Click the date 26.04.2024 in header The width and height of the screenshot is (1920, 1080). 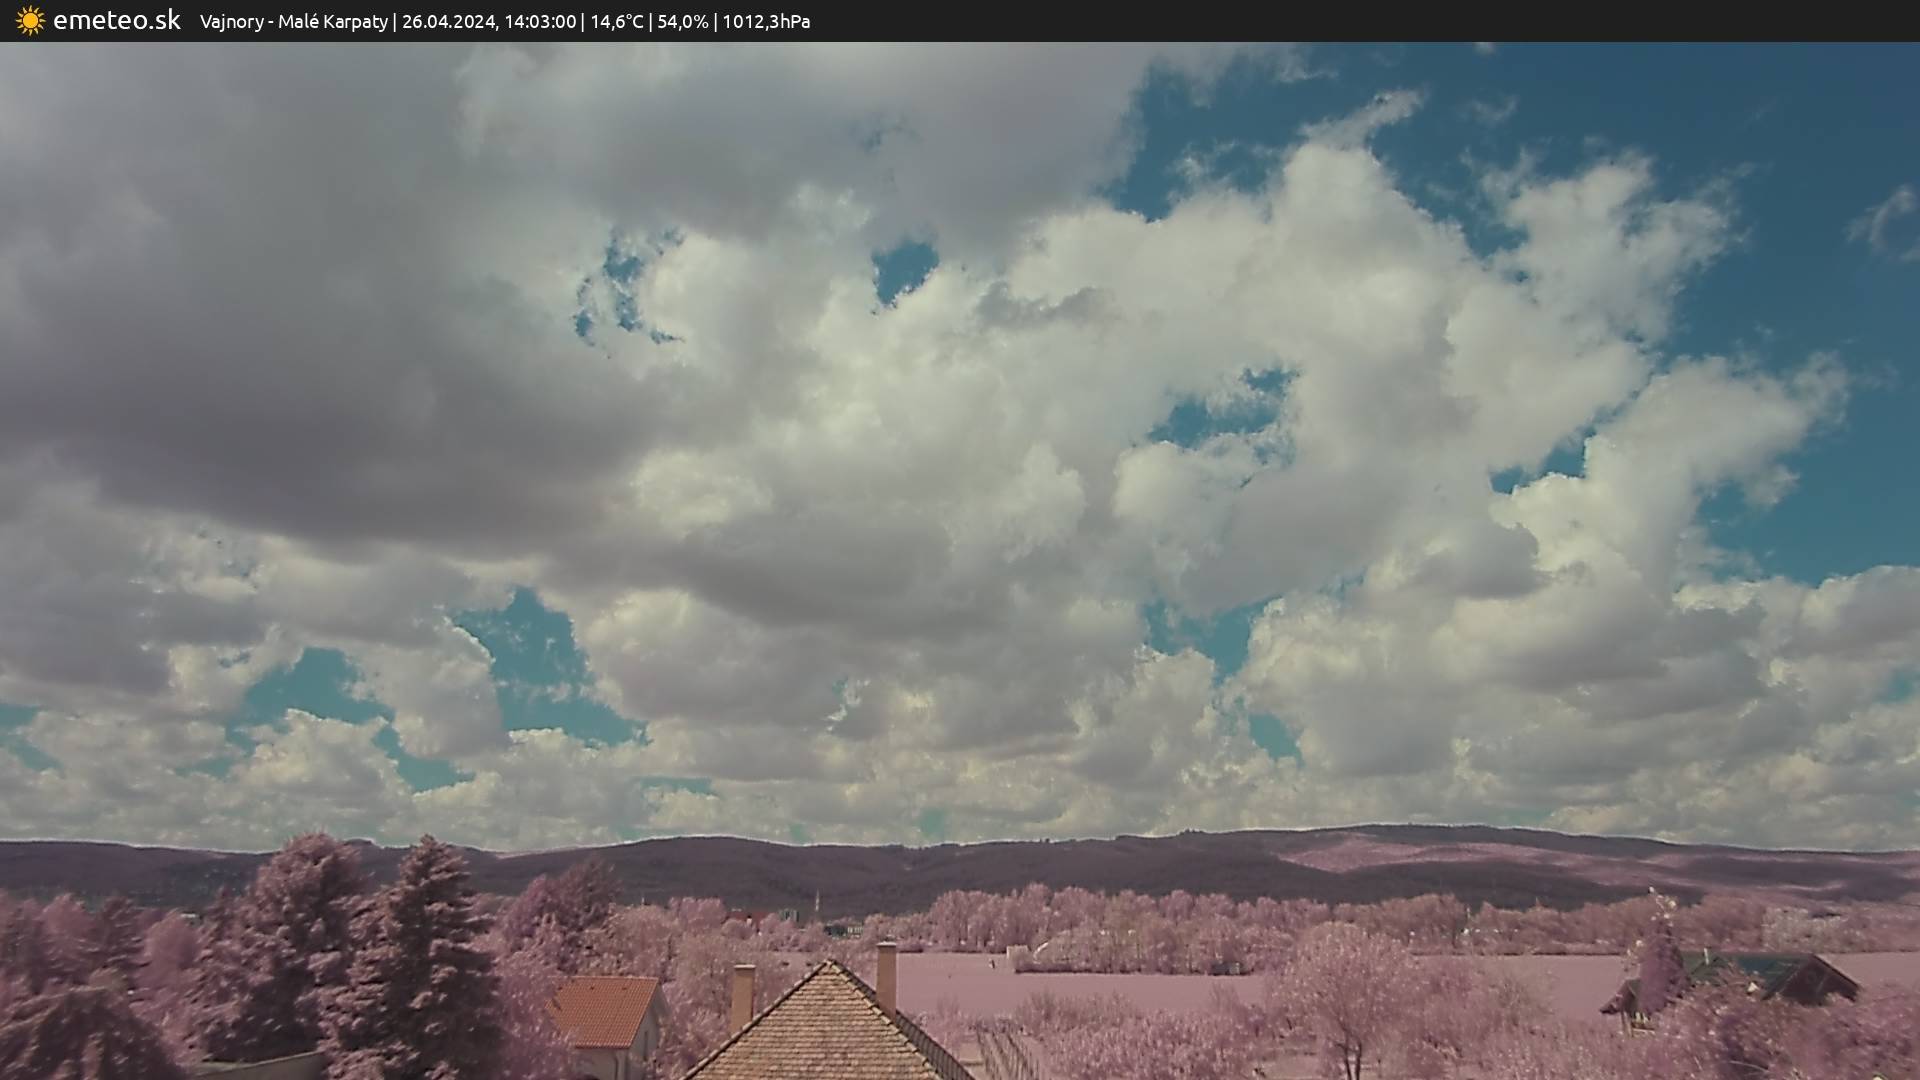coord(448,22)
